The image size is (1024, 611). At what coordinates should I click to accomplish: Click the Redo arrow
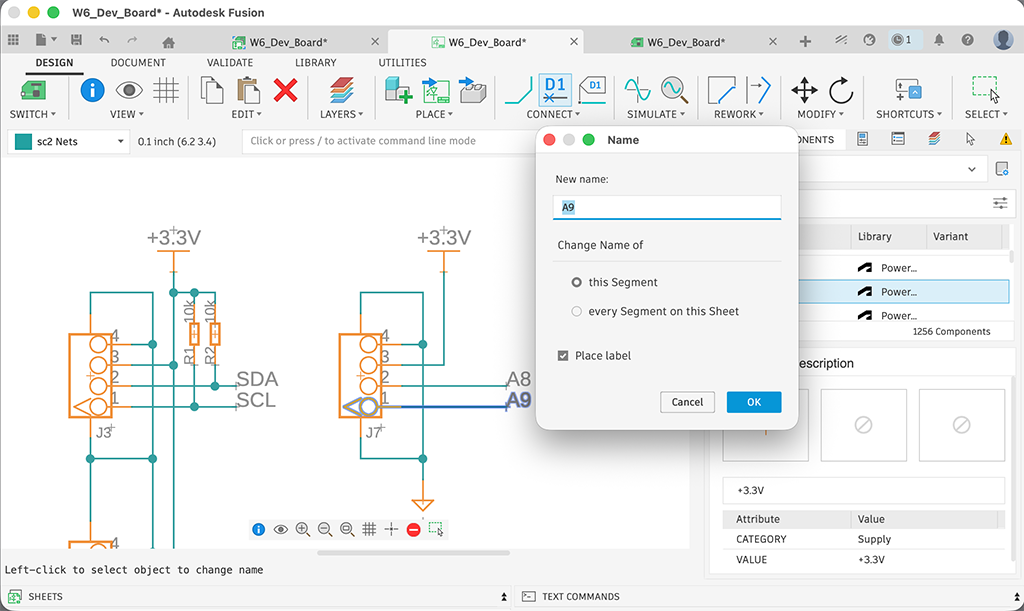[x=132, y=40]
